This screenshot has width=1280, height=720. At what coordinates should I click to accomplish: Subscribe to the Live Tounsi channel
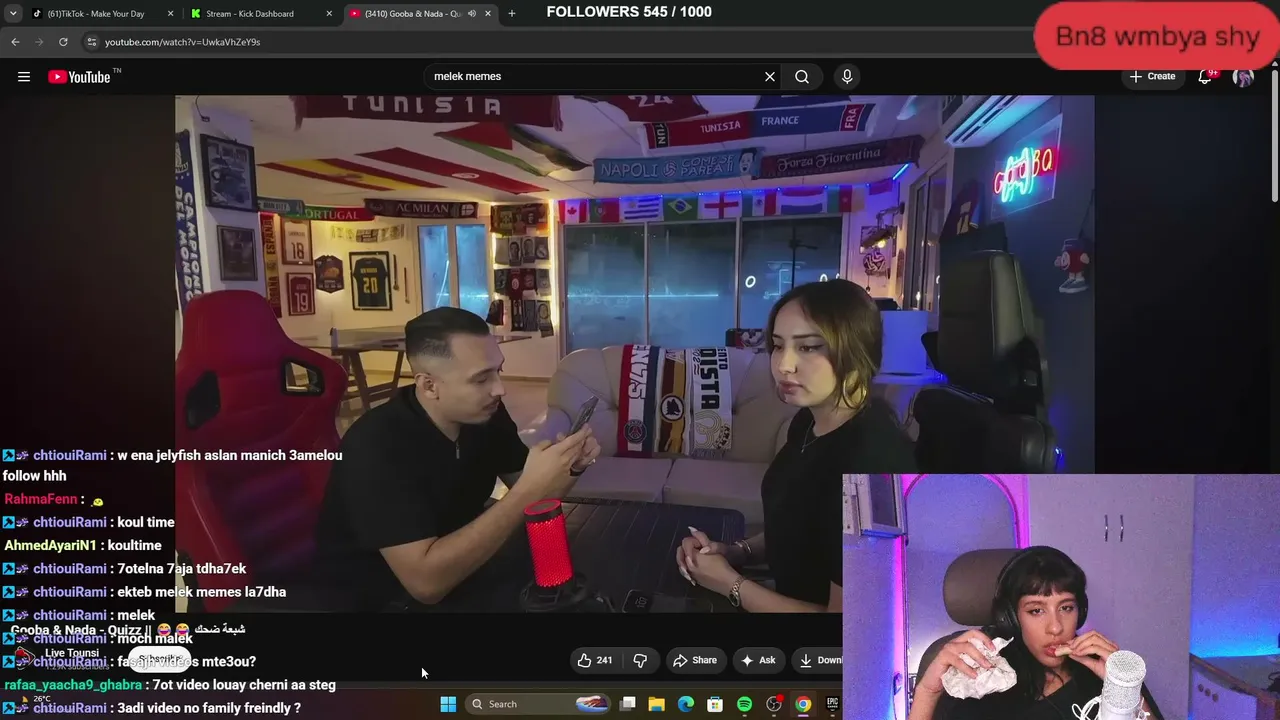coord(159,659)
